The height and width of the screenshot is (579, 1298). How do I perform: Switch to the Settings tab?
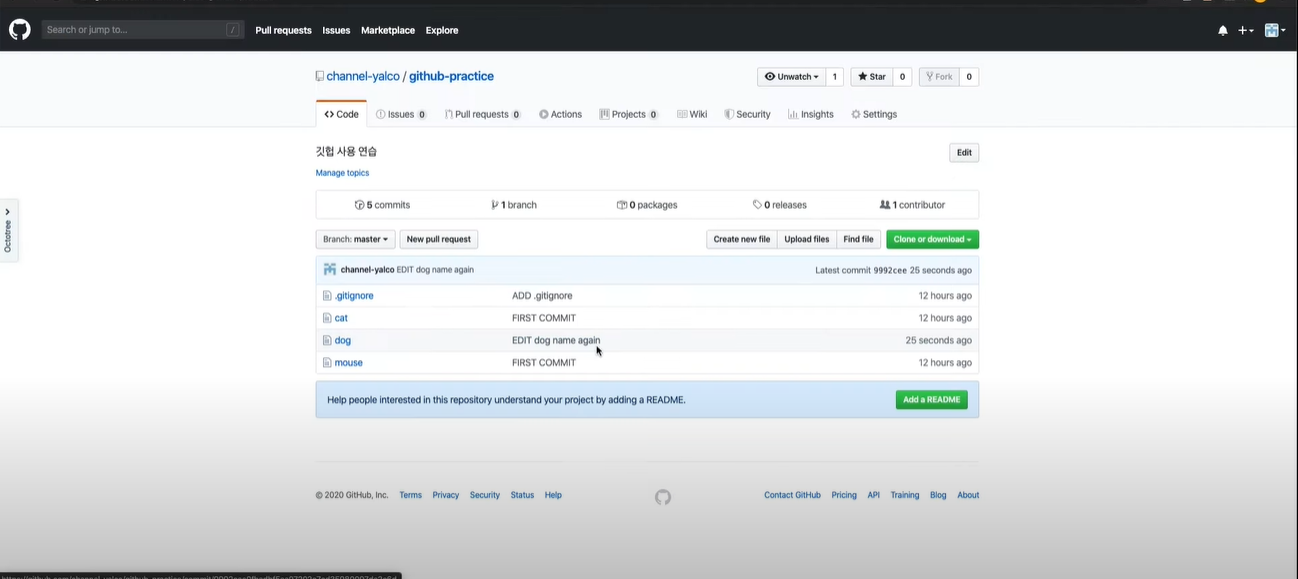tap(874, 114)
